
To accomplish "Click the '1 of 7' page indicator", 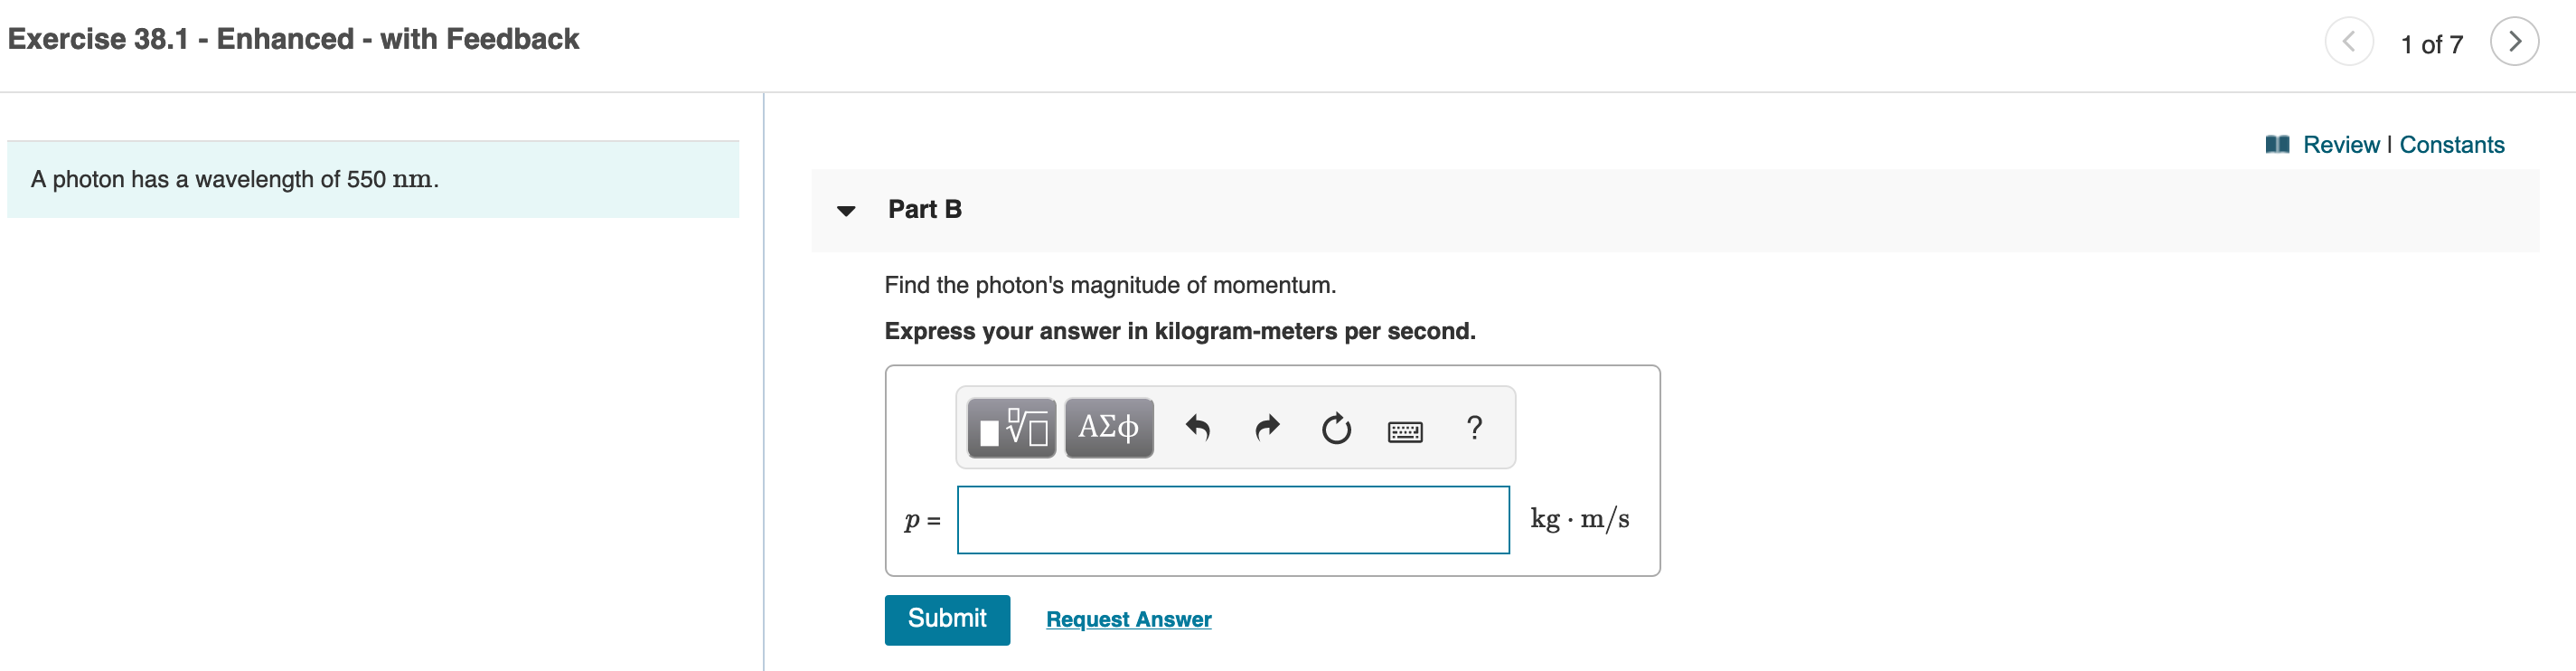I will click(x=2431, y=44).
